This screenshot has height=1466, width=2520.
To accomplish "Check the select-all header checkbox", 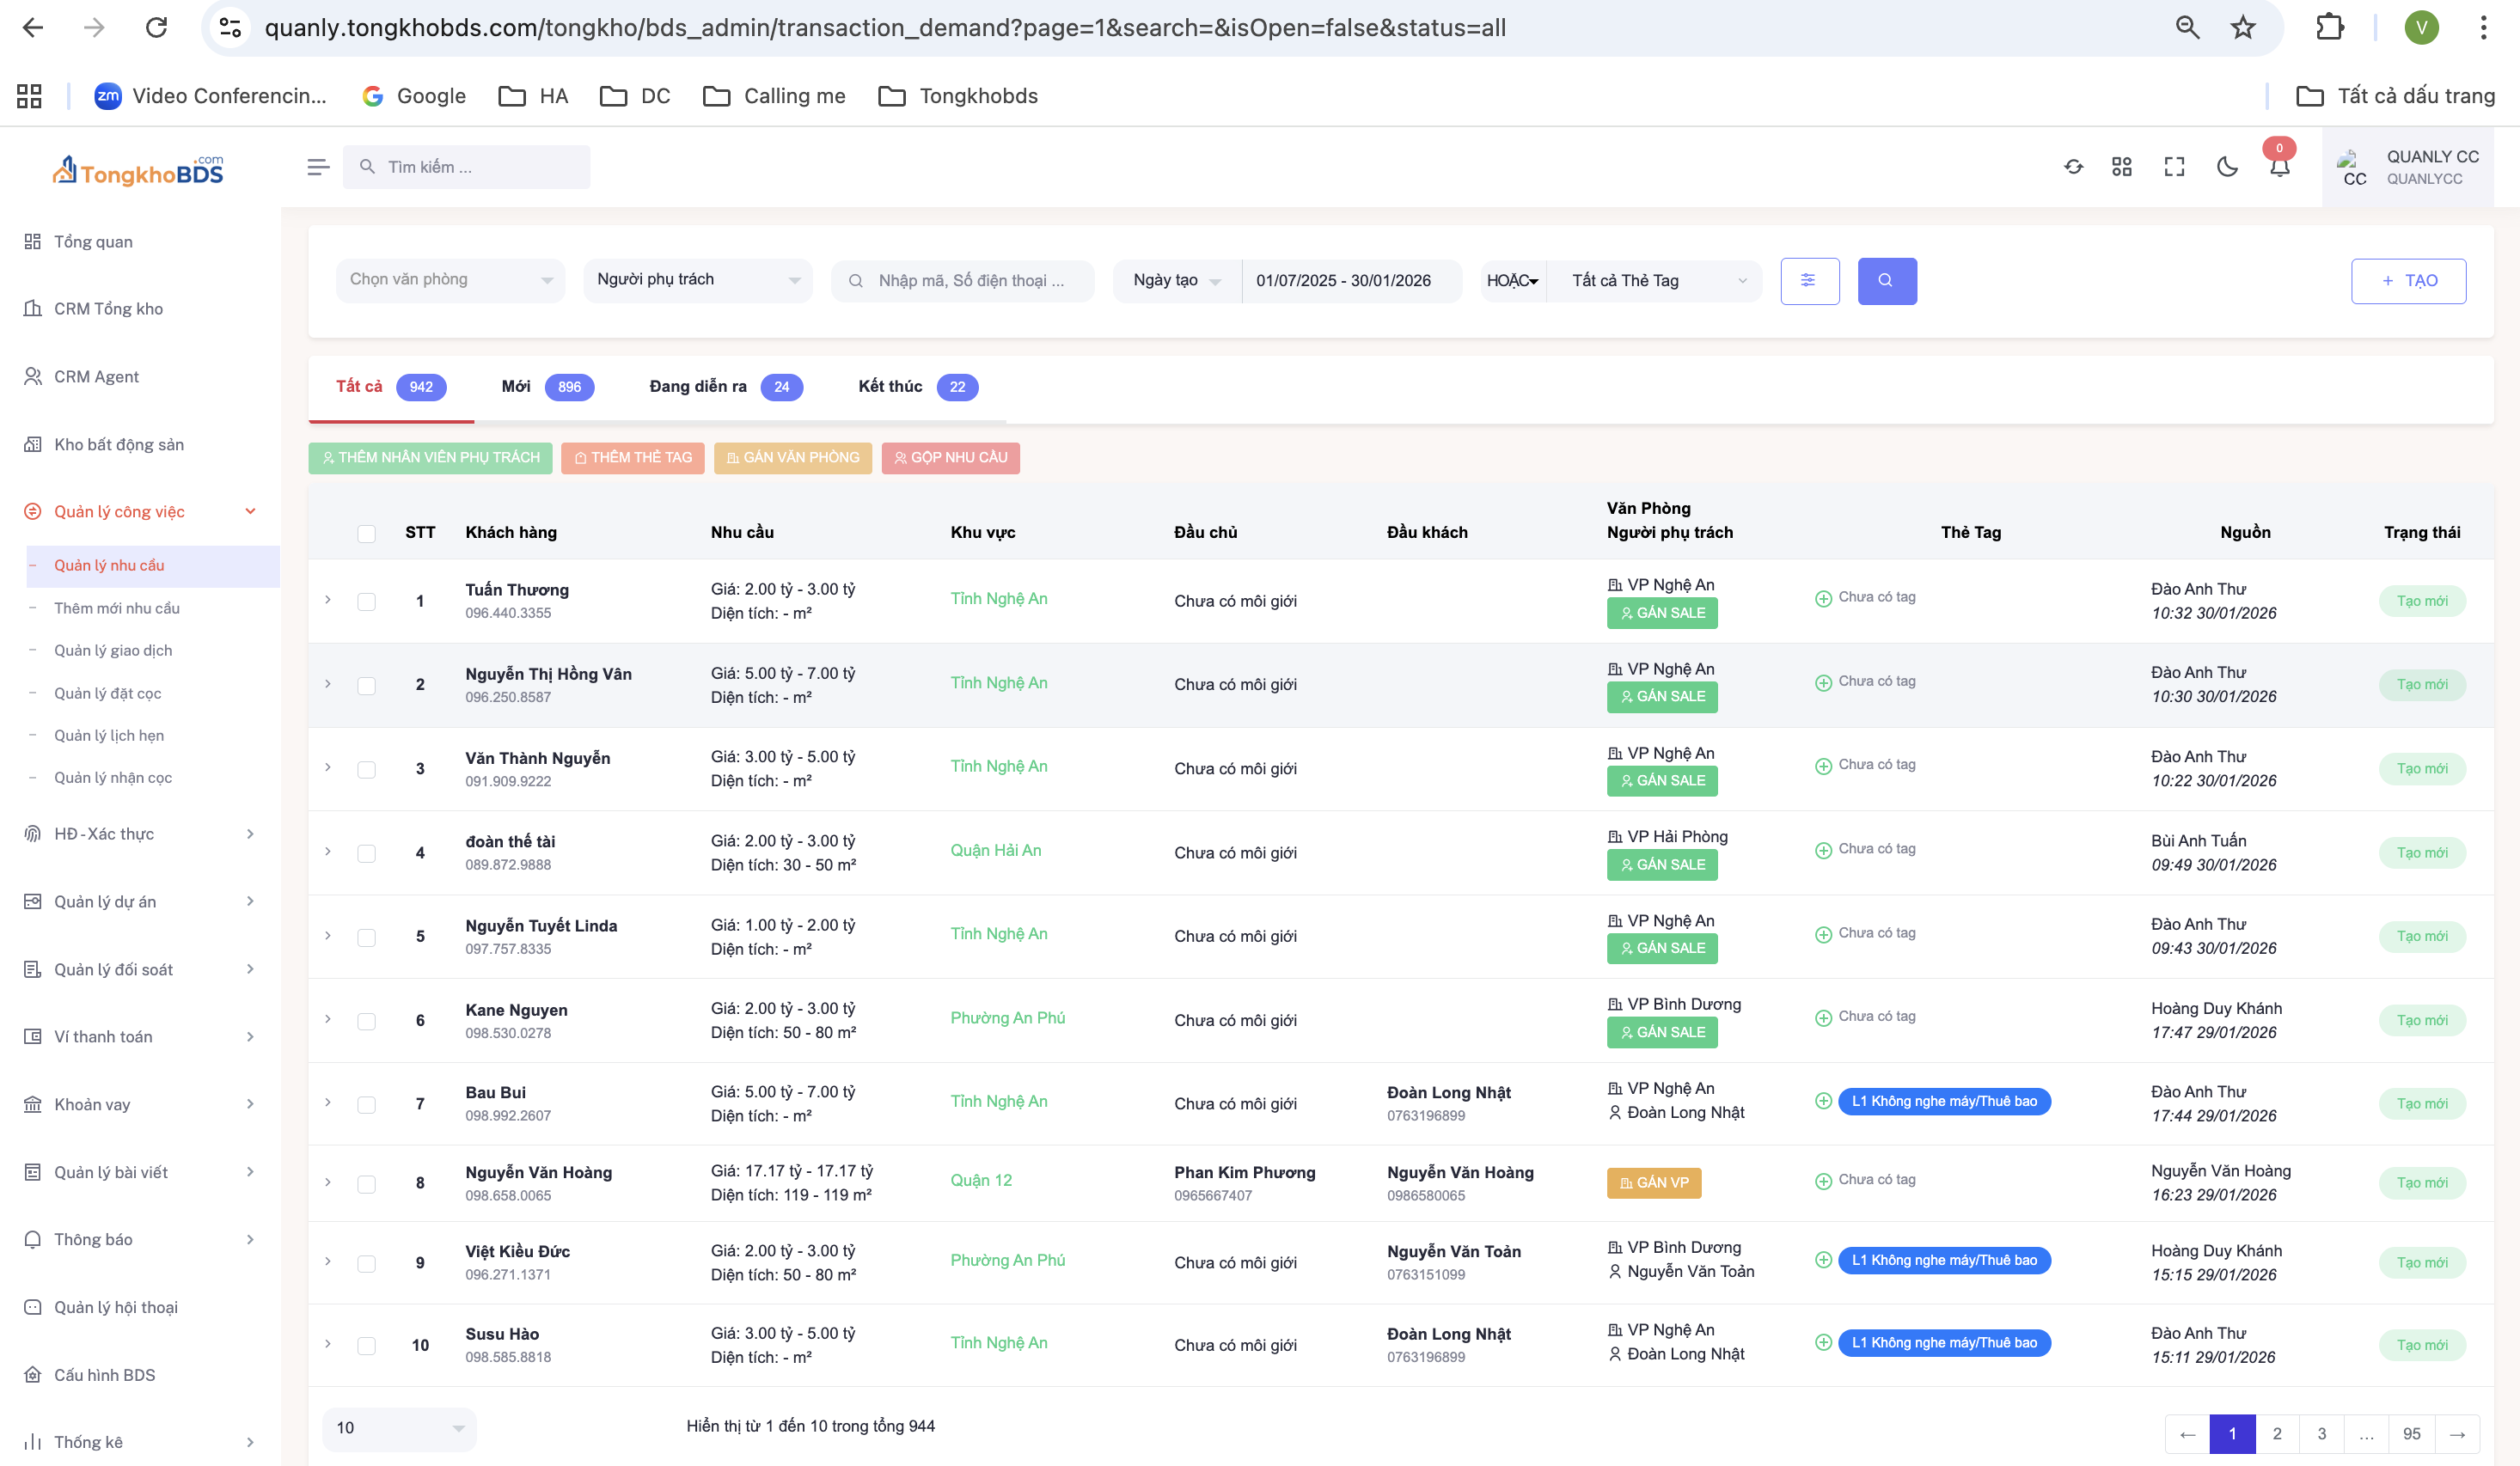I will [x=366, y=533].
